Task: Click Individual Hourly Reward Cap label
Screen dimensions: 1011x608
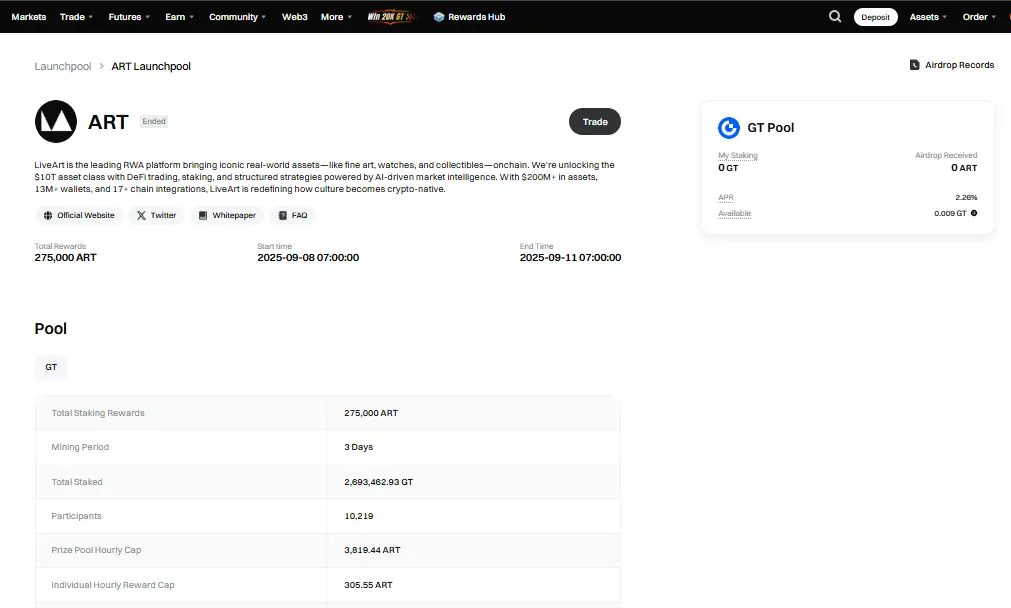Action: tap(113, 585)
